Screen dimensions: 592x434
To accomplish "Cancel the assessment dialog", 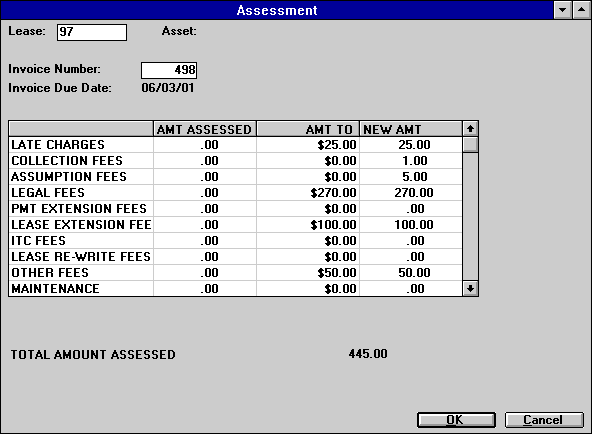I will [544, 420].
